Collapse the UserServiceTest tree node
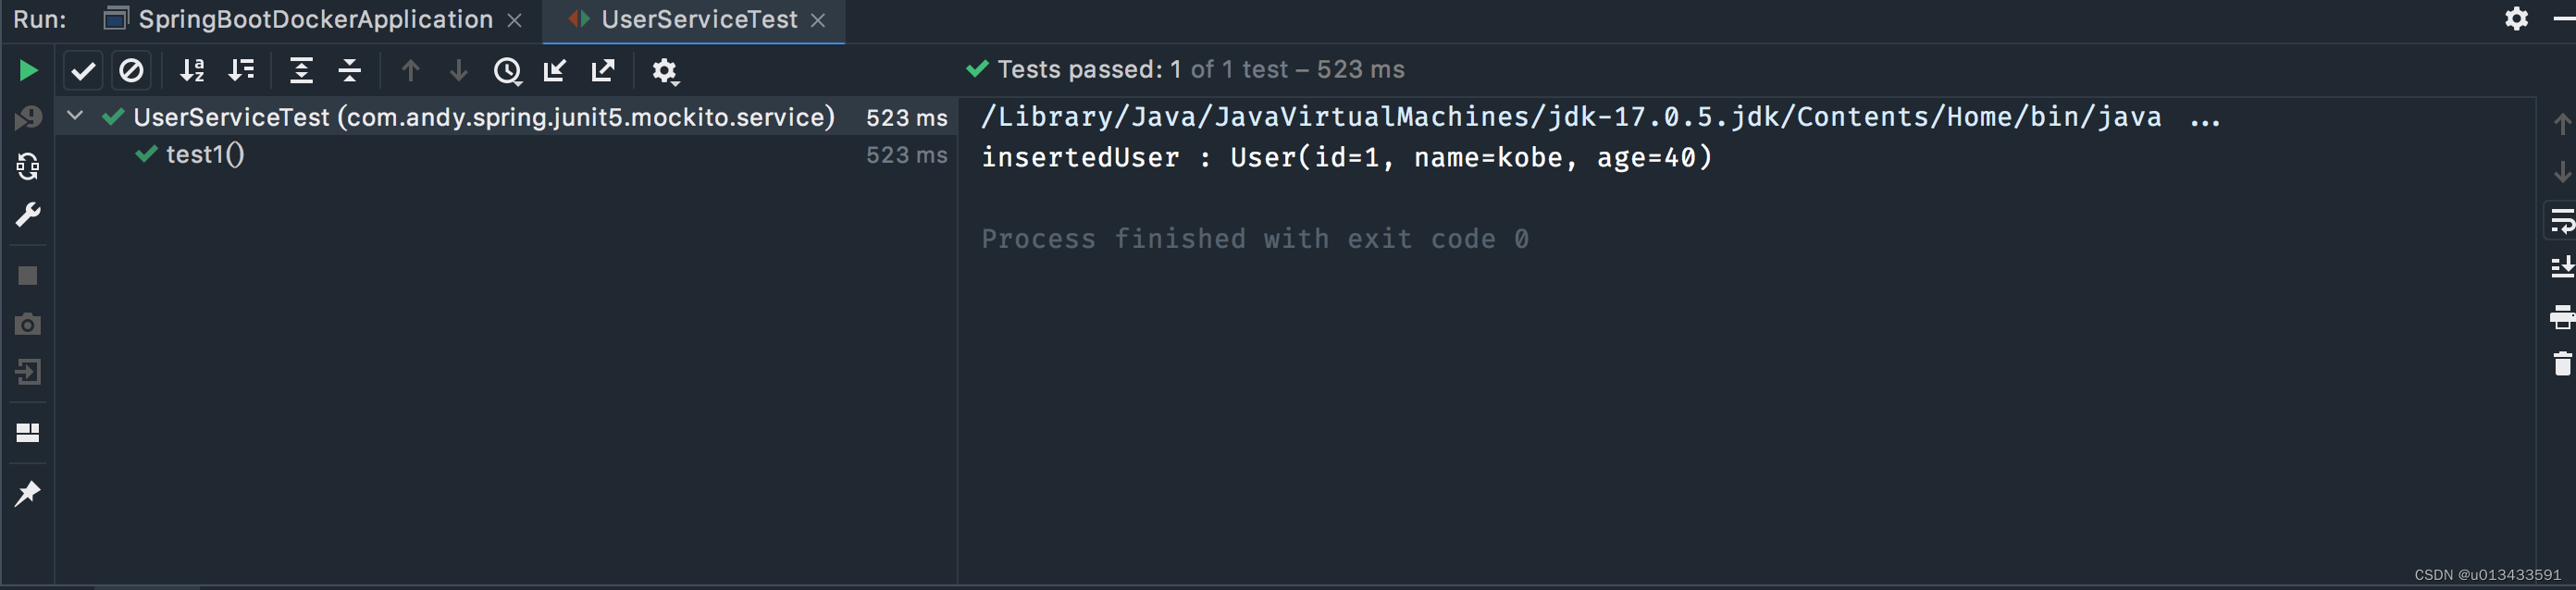The image size is (2576, 590). tap(75, 116)
